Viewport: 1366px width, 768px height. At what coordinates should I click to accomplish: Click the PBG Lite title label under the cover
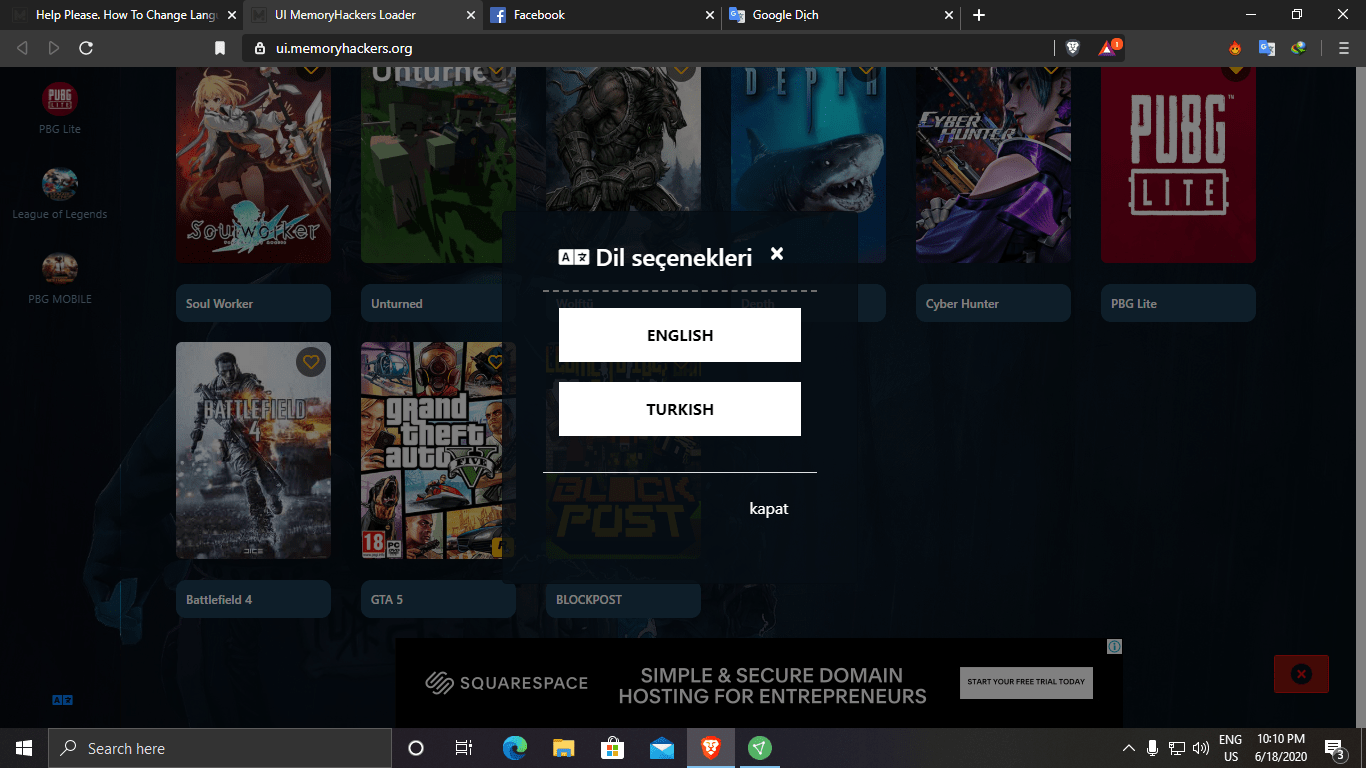1178,303
